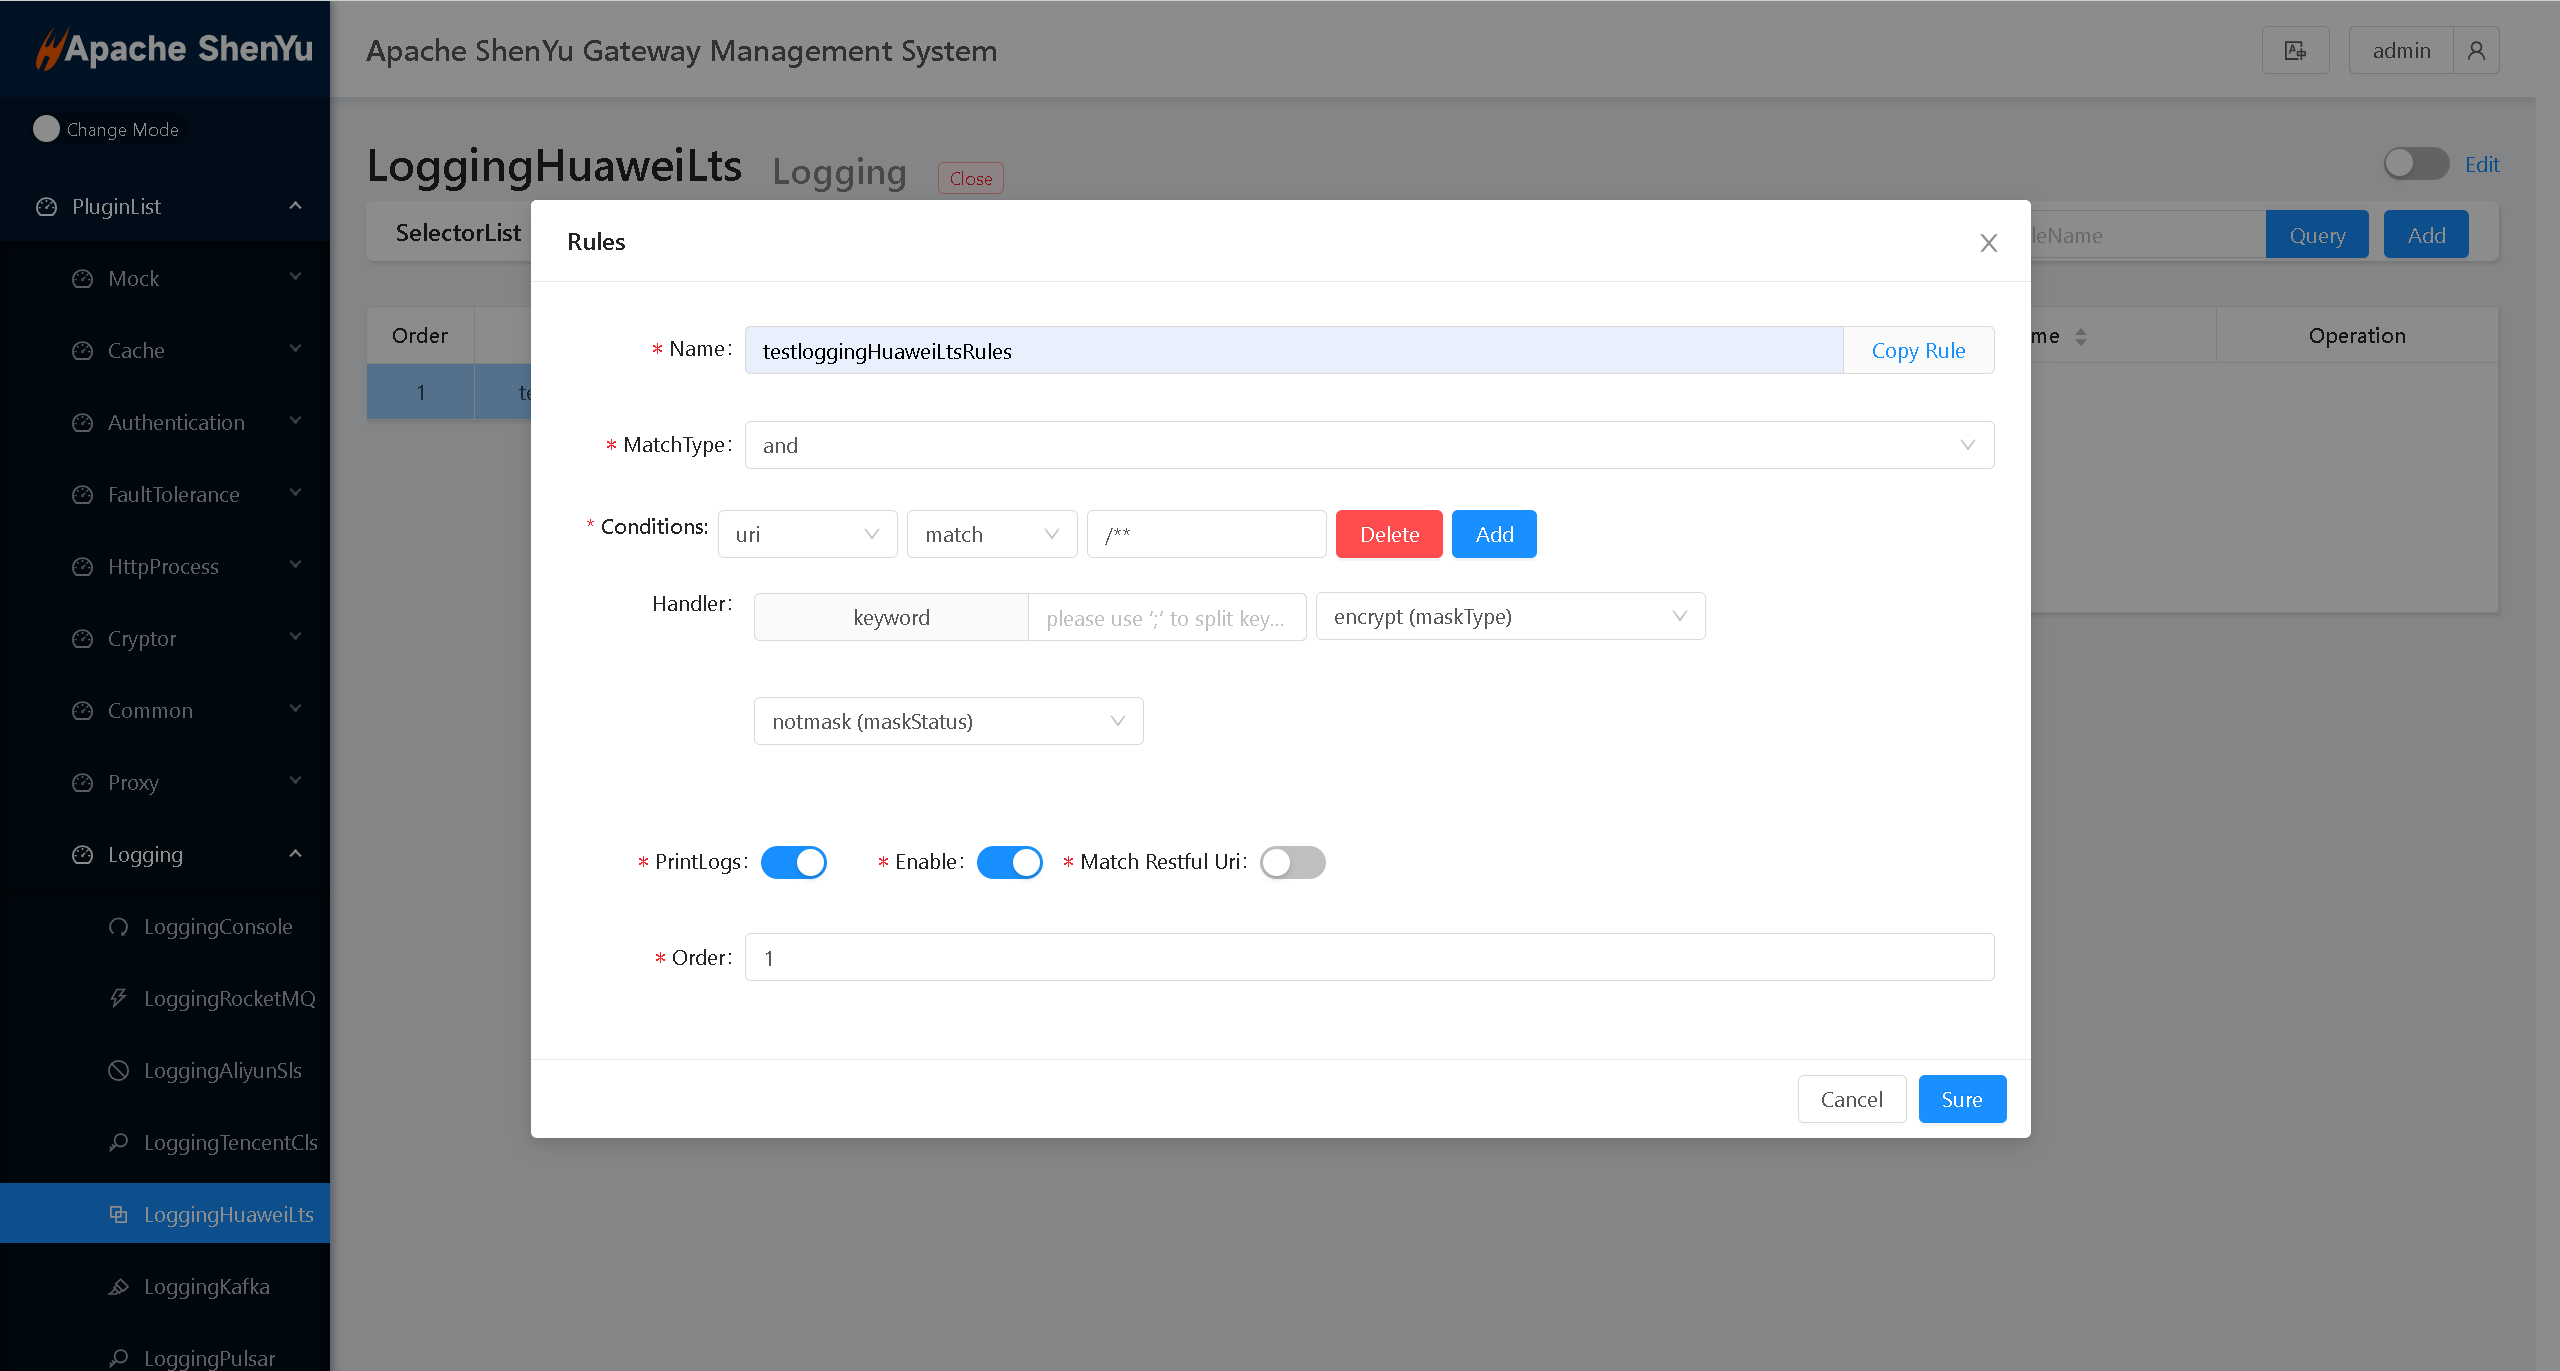The height and width of the screenshot is (1371, 2560).
Task: Click the LoggingKafka sidebar icon
Action: 119,1286
